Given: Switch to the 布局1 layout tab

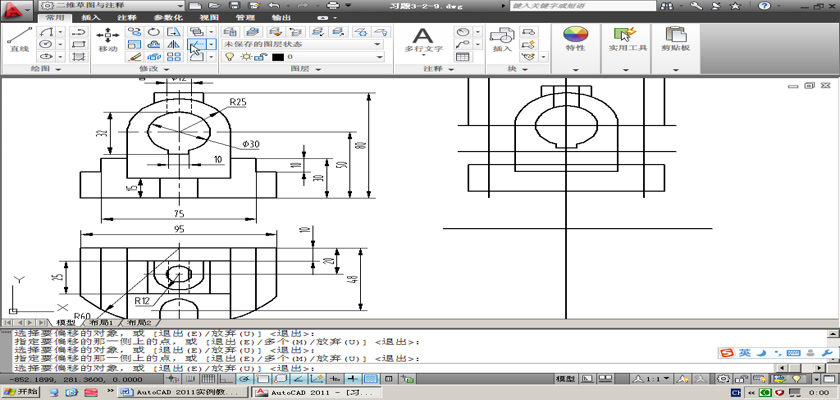Looking at the screenshot, I should 101,323.
